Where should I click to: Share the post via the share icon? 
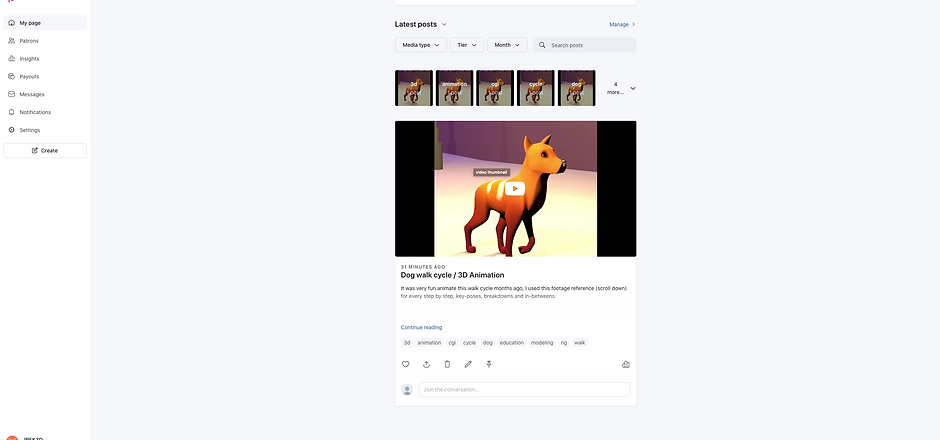pos(426,364)
